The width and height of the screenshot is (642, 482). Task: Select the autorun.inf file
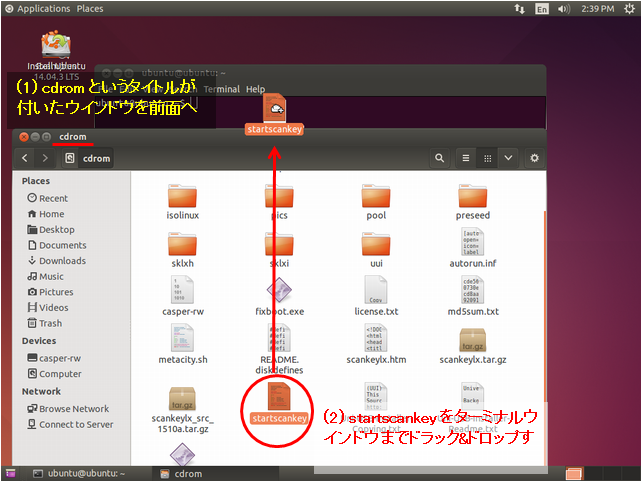pos(472,249)
